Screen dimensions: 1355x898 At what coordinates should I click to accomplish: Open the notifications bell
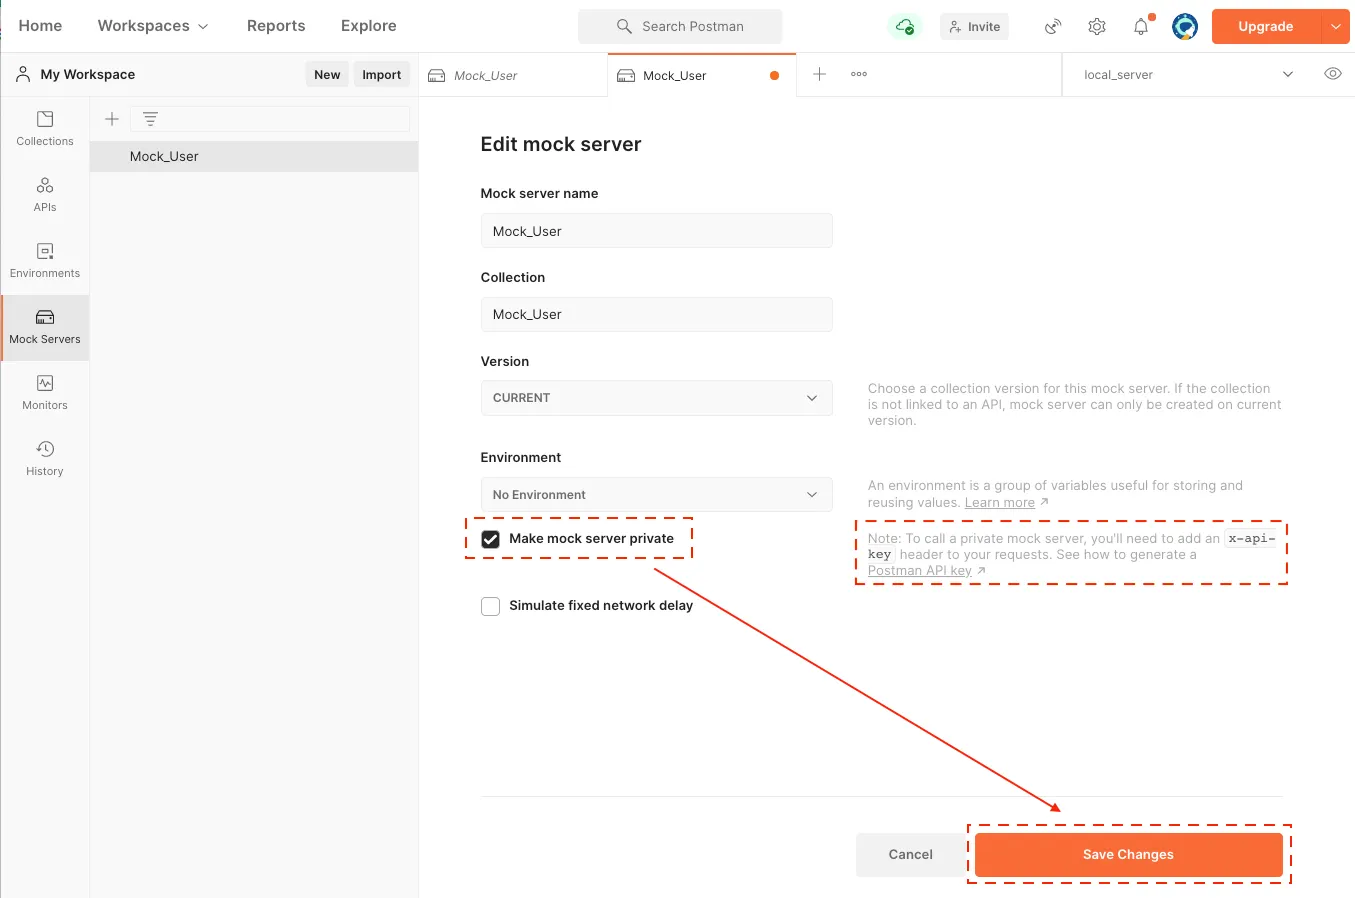(1141, 27)
